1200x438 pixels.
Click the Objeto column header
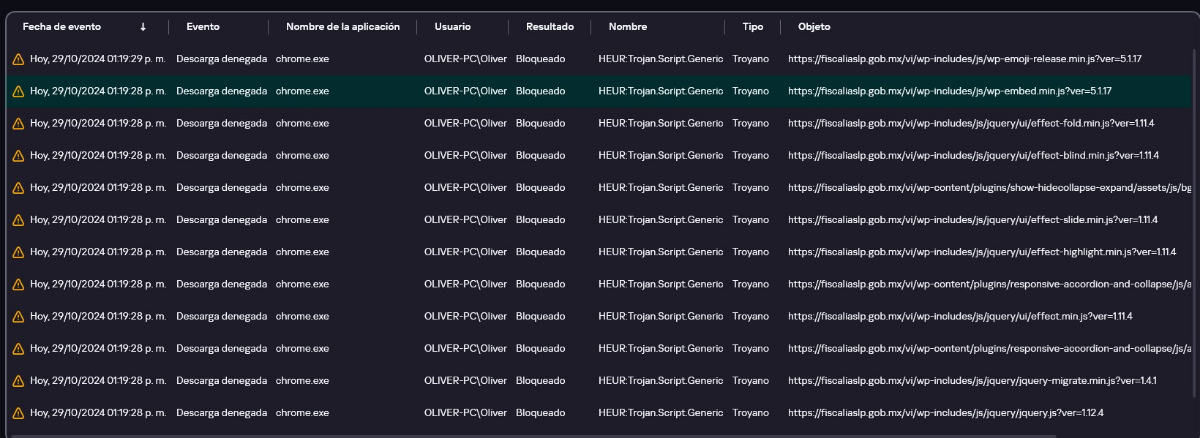pyautogui.click(x=814, y=27)
